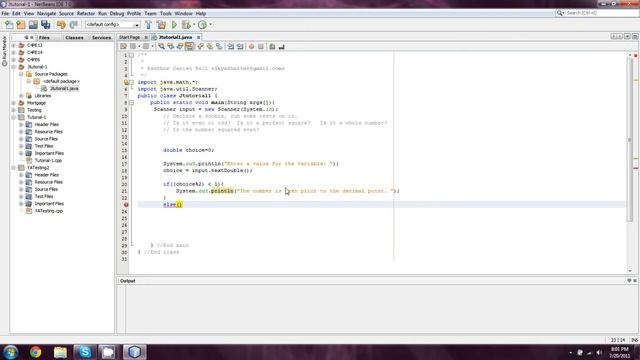Viewport: 640px width, 360px height.
Task: Jump to the red error stripe mark
Action: (x=636, y=168)
